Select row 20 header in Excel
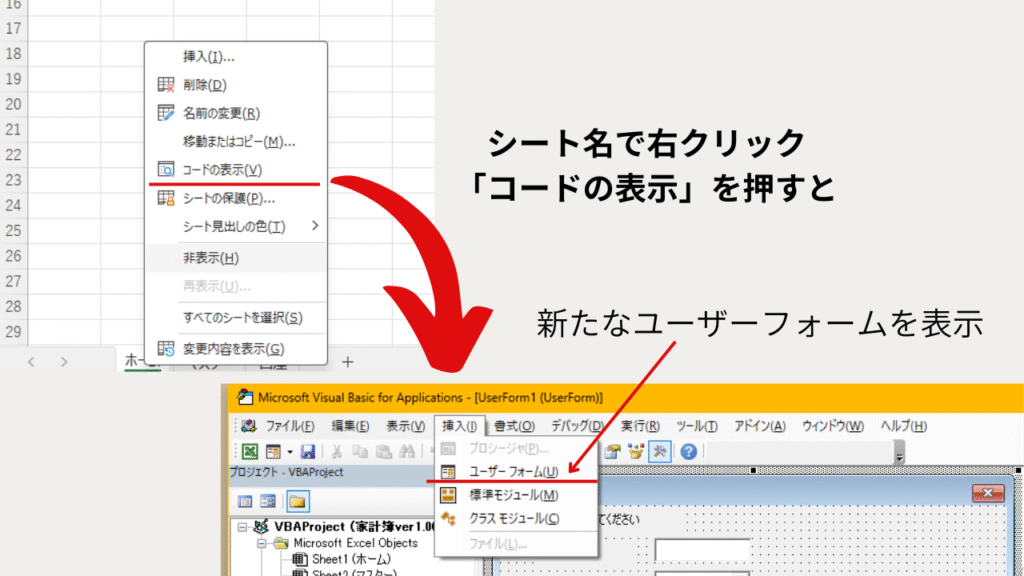Viewport: 1024px width, 576px height. coord(13,104)
